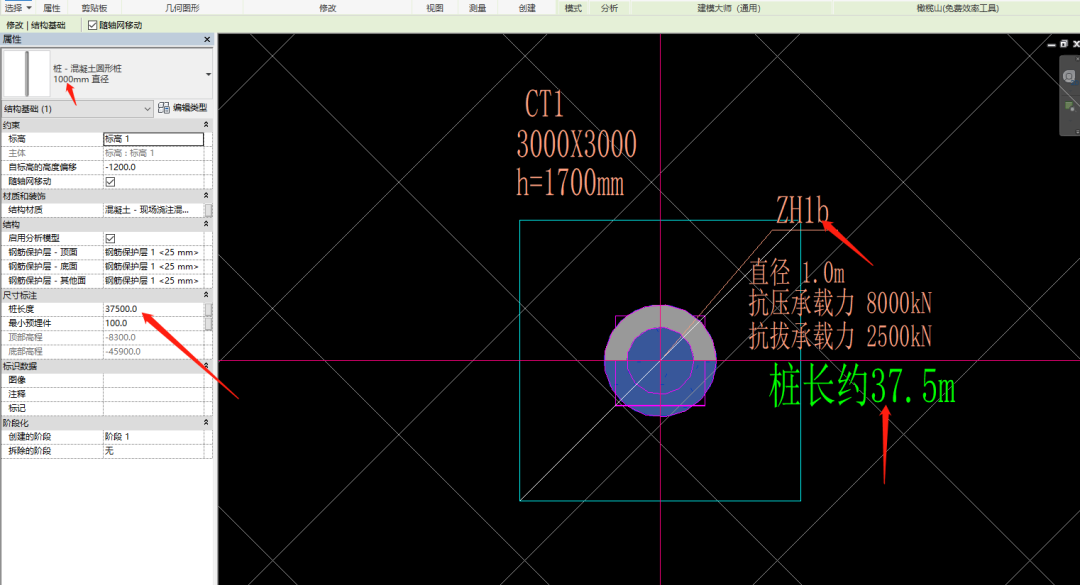Image resolution: width=1080 pixels, height=585 pixels.
Task: Click the 结构材质 value field
Action: [x=154, y=210]
